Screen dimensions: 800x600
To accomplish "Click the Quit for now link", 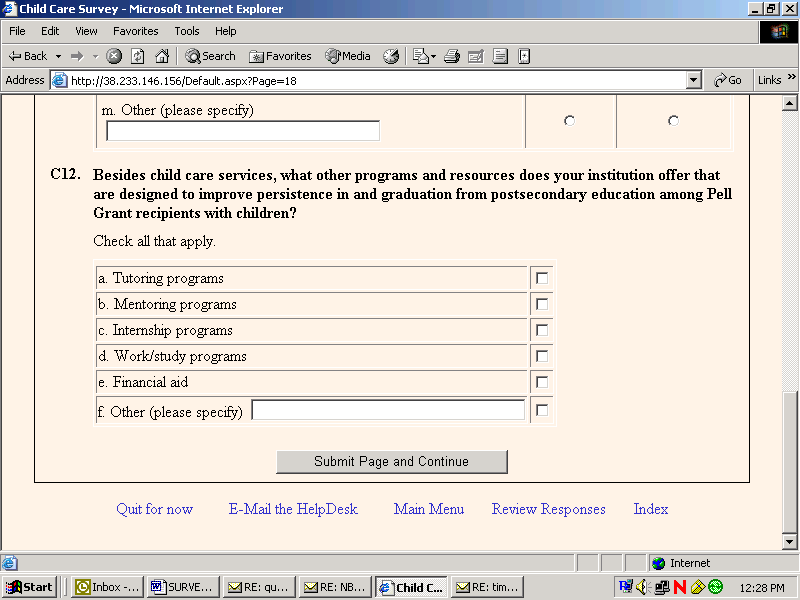I will (155, 509).
